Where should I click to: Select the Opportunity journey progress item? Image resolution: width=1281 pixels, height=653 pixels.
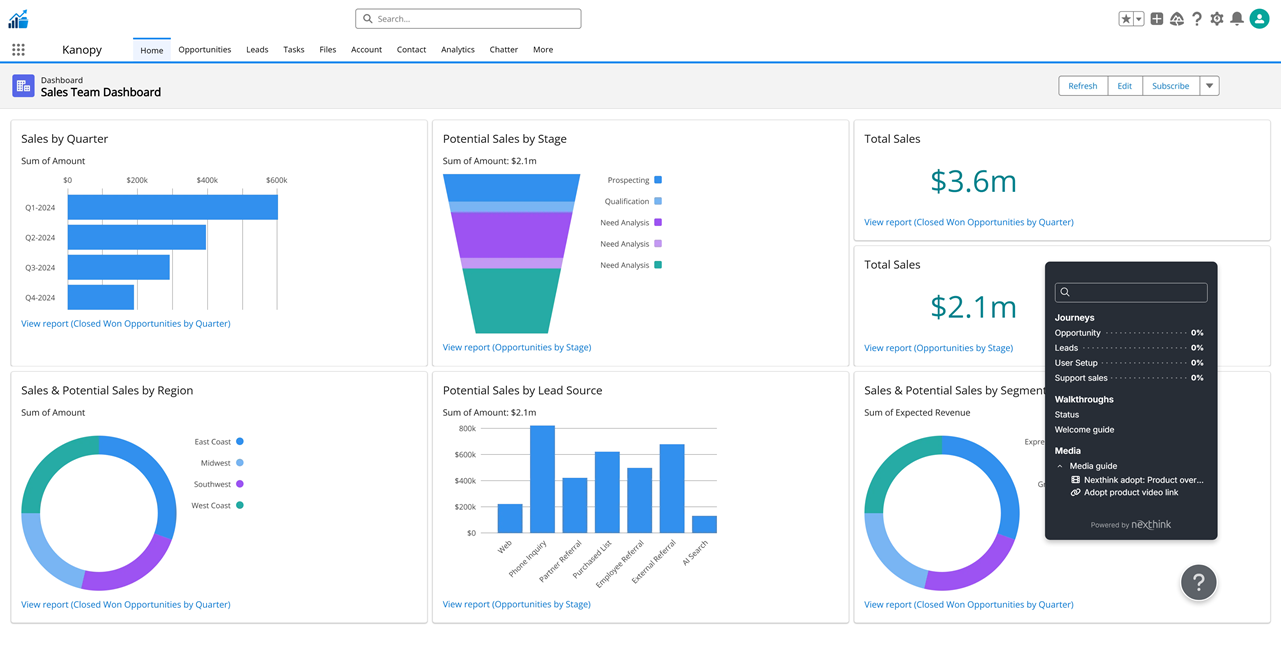[1078, 333]
